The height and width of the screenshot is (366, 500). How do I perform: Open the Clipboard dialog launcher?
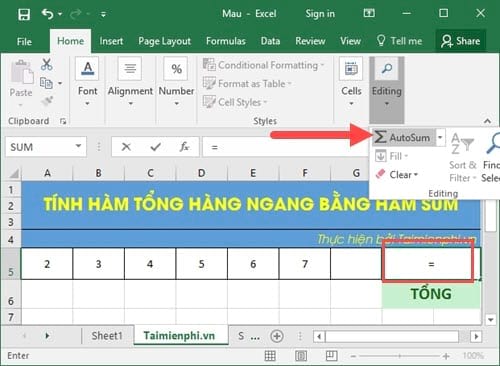pos(63,122)
